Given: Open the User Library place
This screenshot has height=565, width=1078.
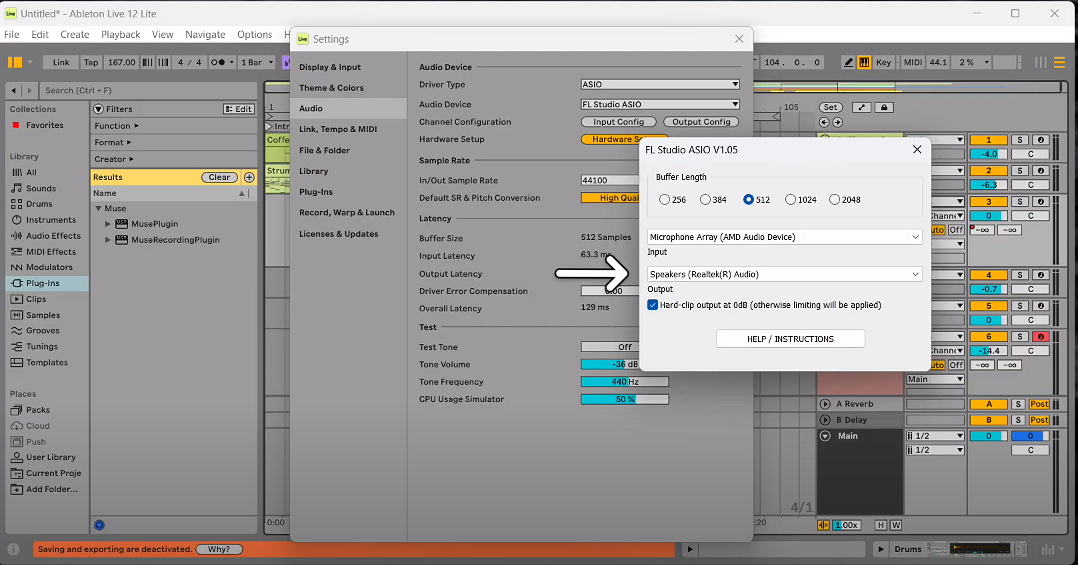Looking at the screenshot, I should click(50, 457).
